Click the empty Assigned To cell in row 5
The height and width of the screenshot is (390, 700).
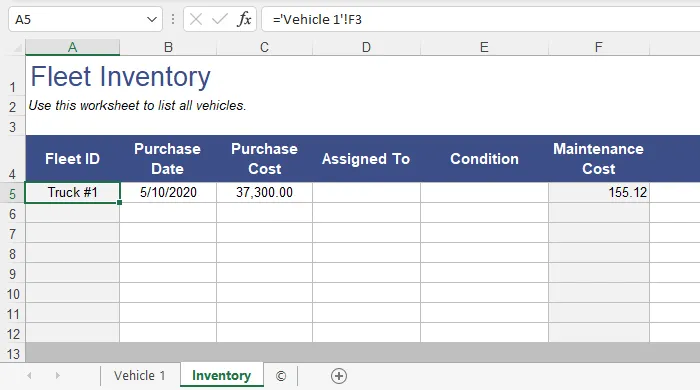pyautogui.click(x=366, y=192)
